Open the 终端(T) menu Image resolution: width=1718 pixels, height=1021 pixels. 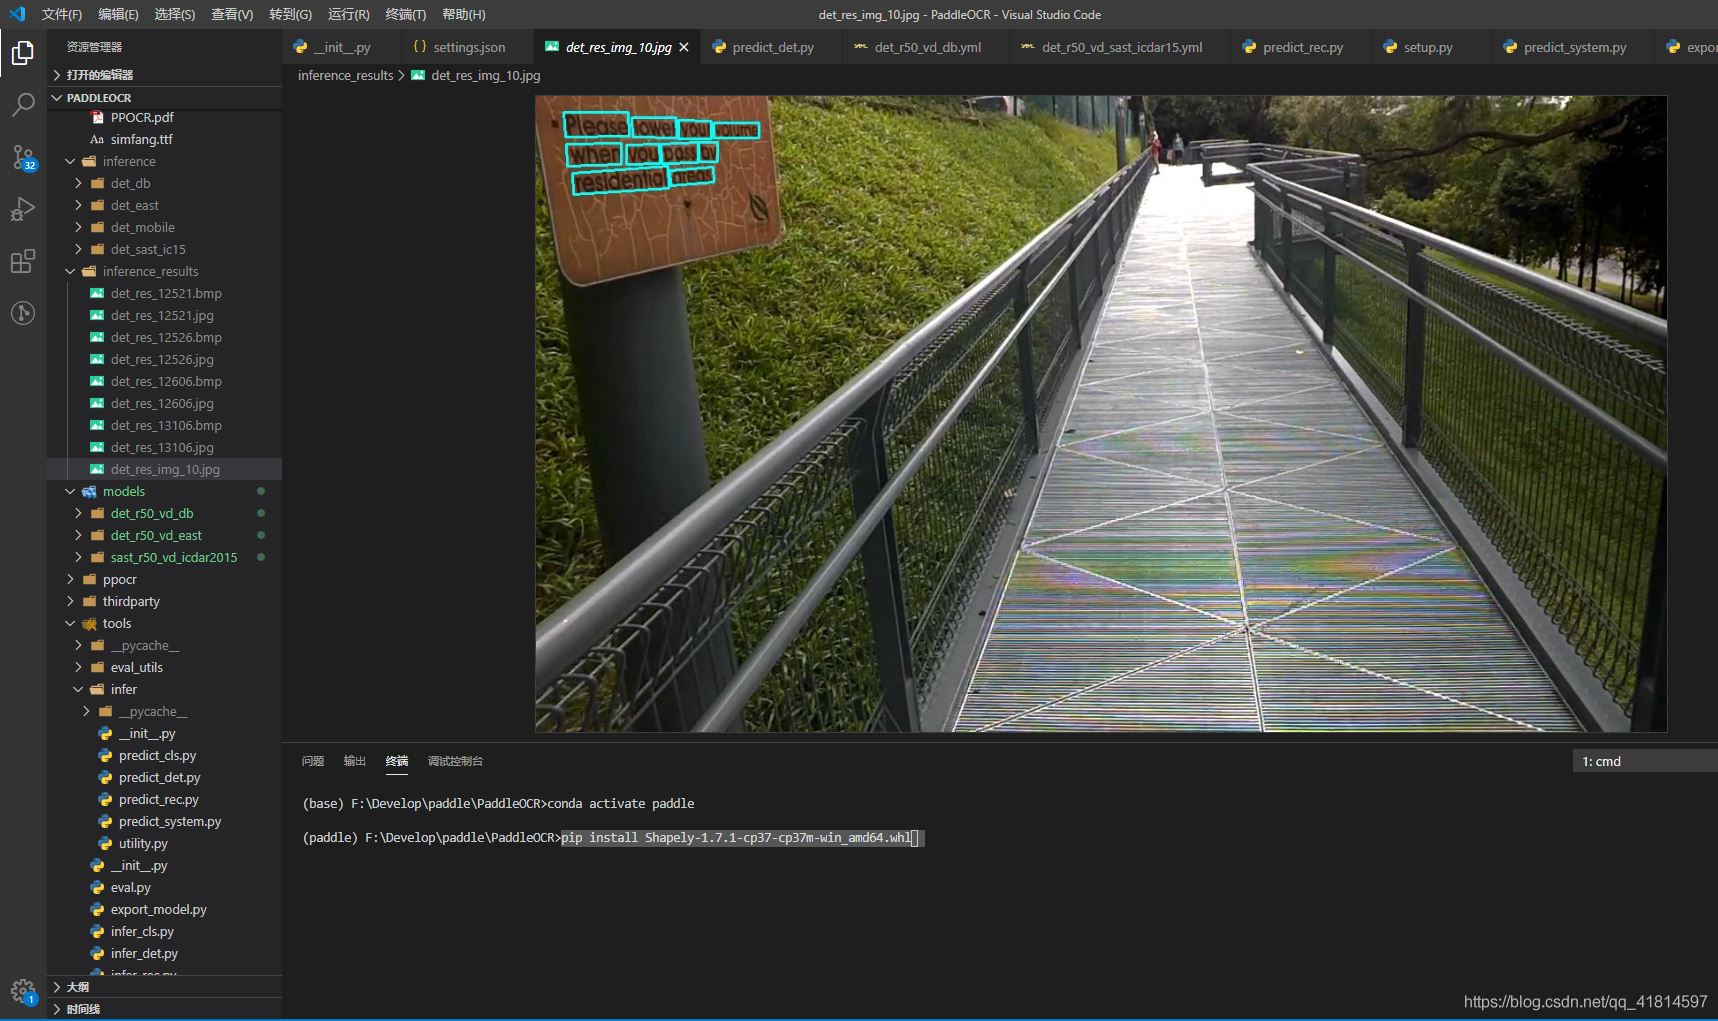point(405,14)
